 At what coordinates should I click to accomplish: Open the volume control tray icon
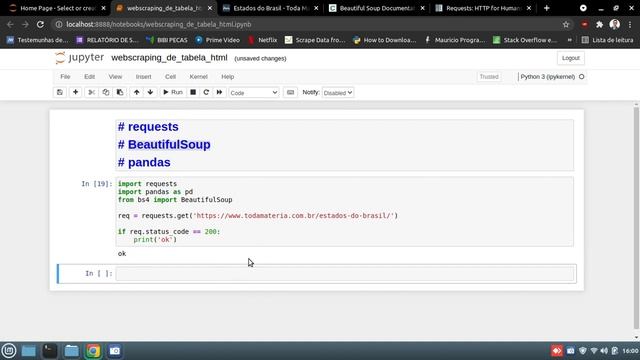604,351
